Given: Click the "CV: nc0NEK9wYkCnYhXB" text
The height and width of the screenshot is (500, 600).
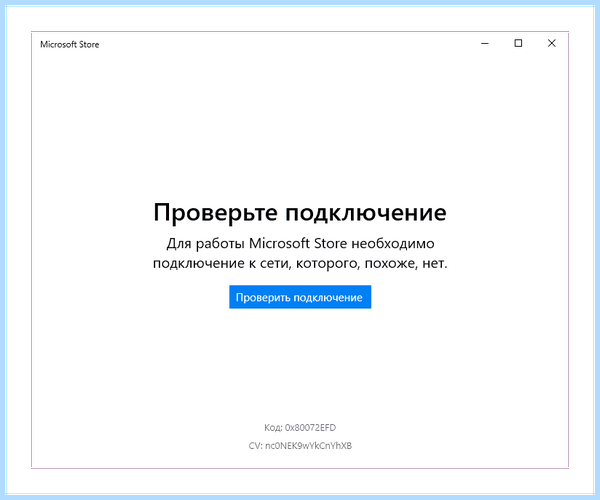Looking at the screenshot, I should pos(300,446).
